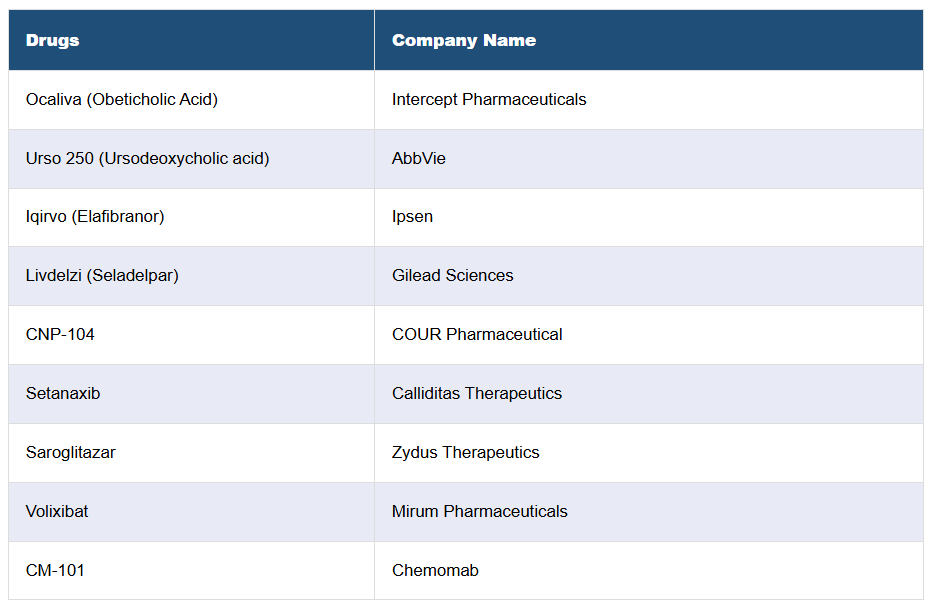Select the Saroglitazar drug cell
This screenshot has height=605, width=931.
tap(71, 453)
